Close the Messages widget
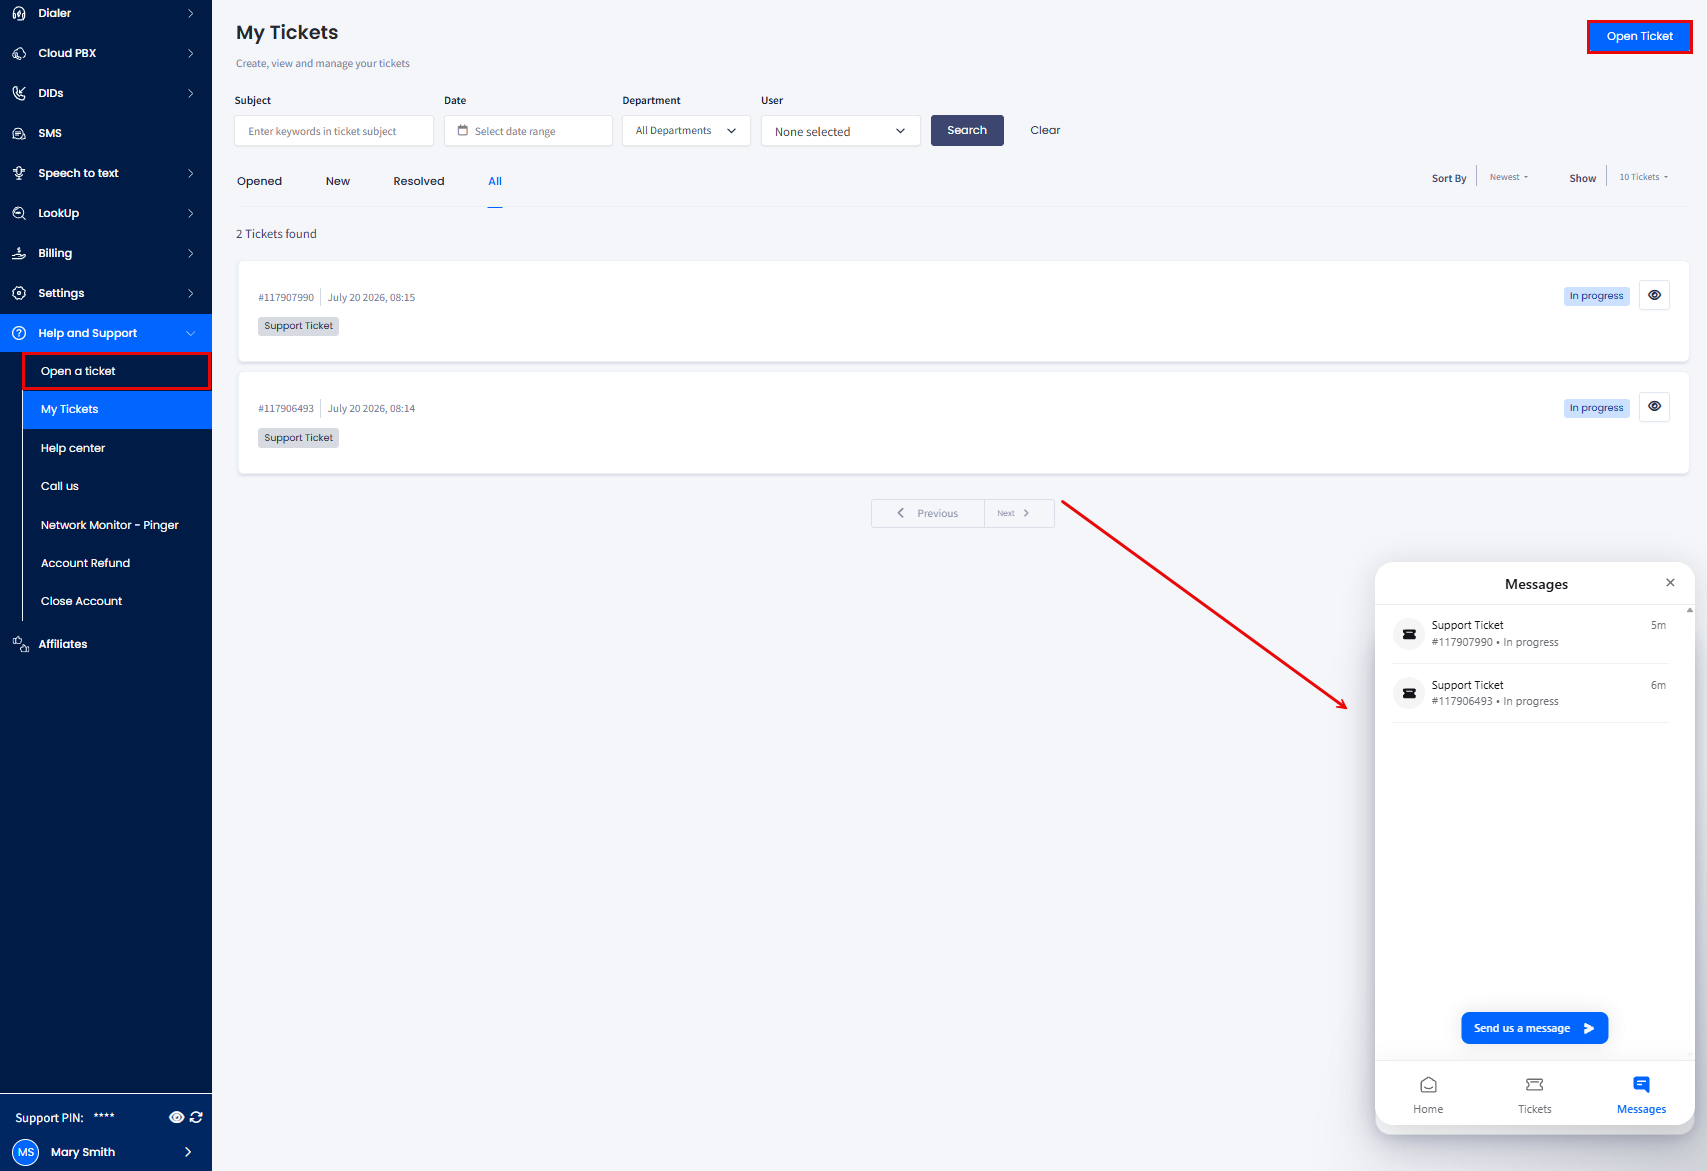1707x1171 pixels. click(1670, 582)
